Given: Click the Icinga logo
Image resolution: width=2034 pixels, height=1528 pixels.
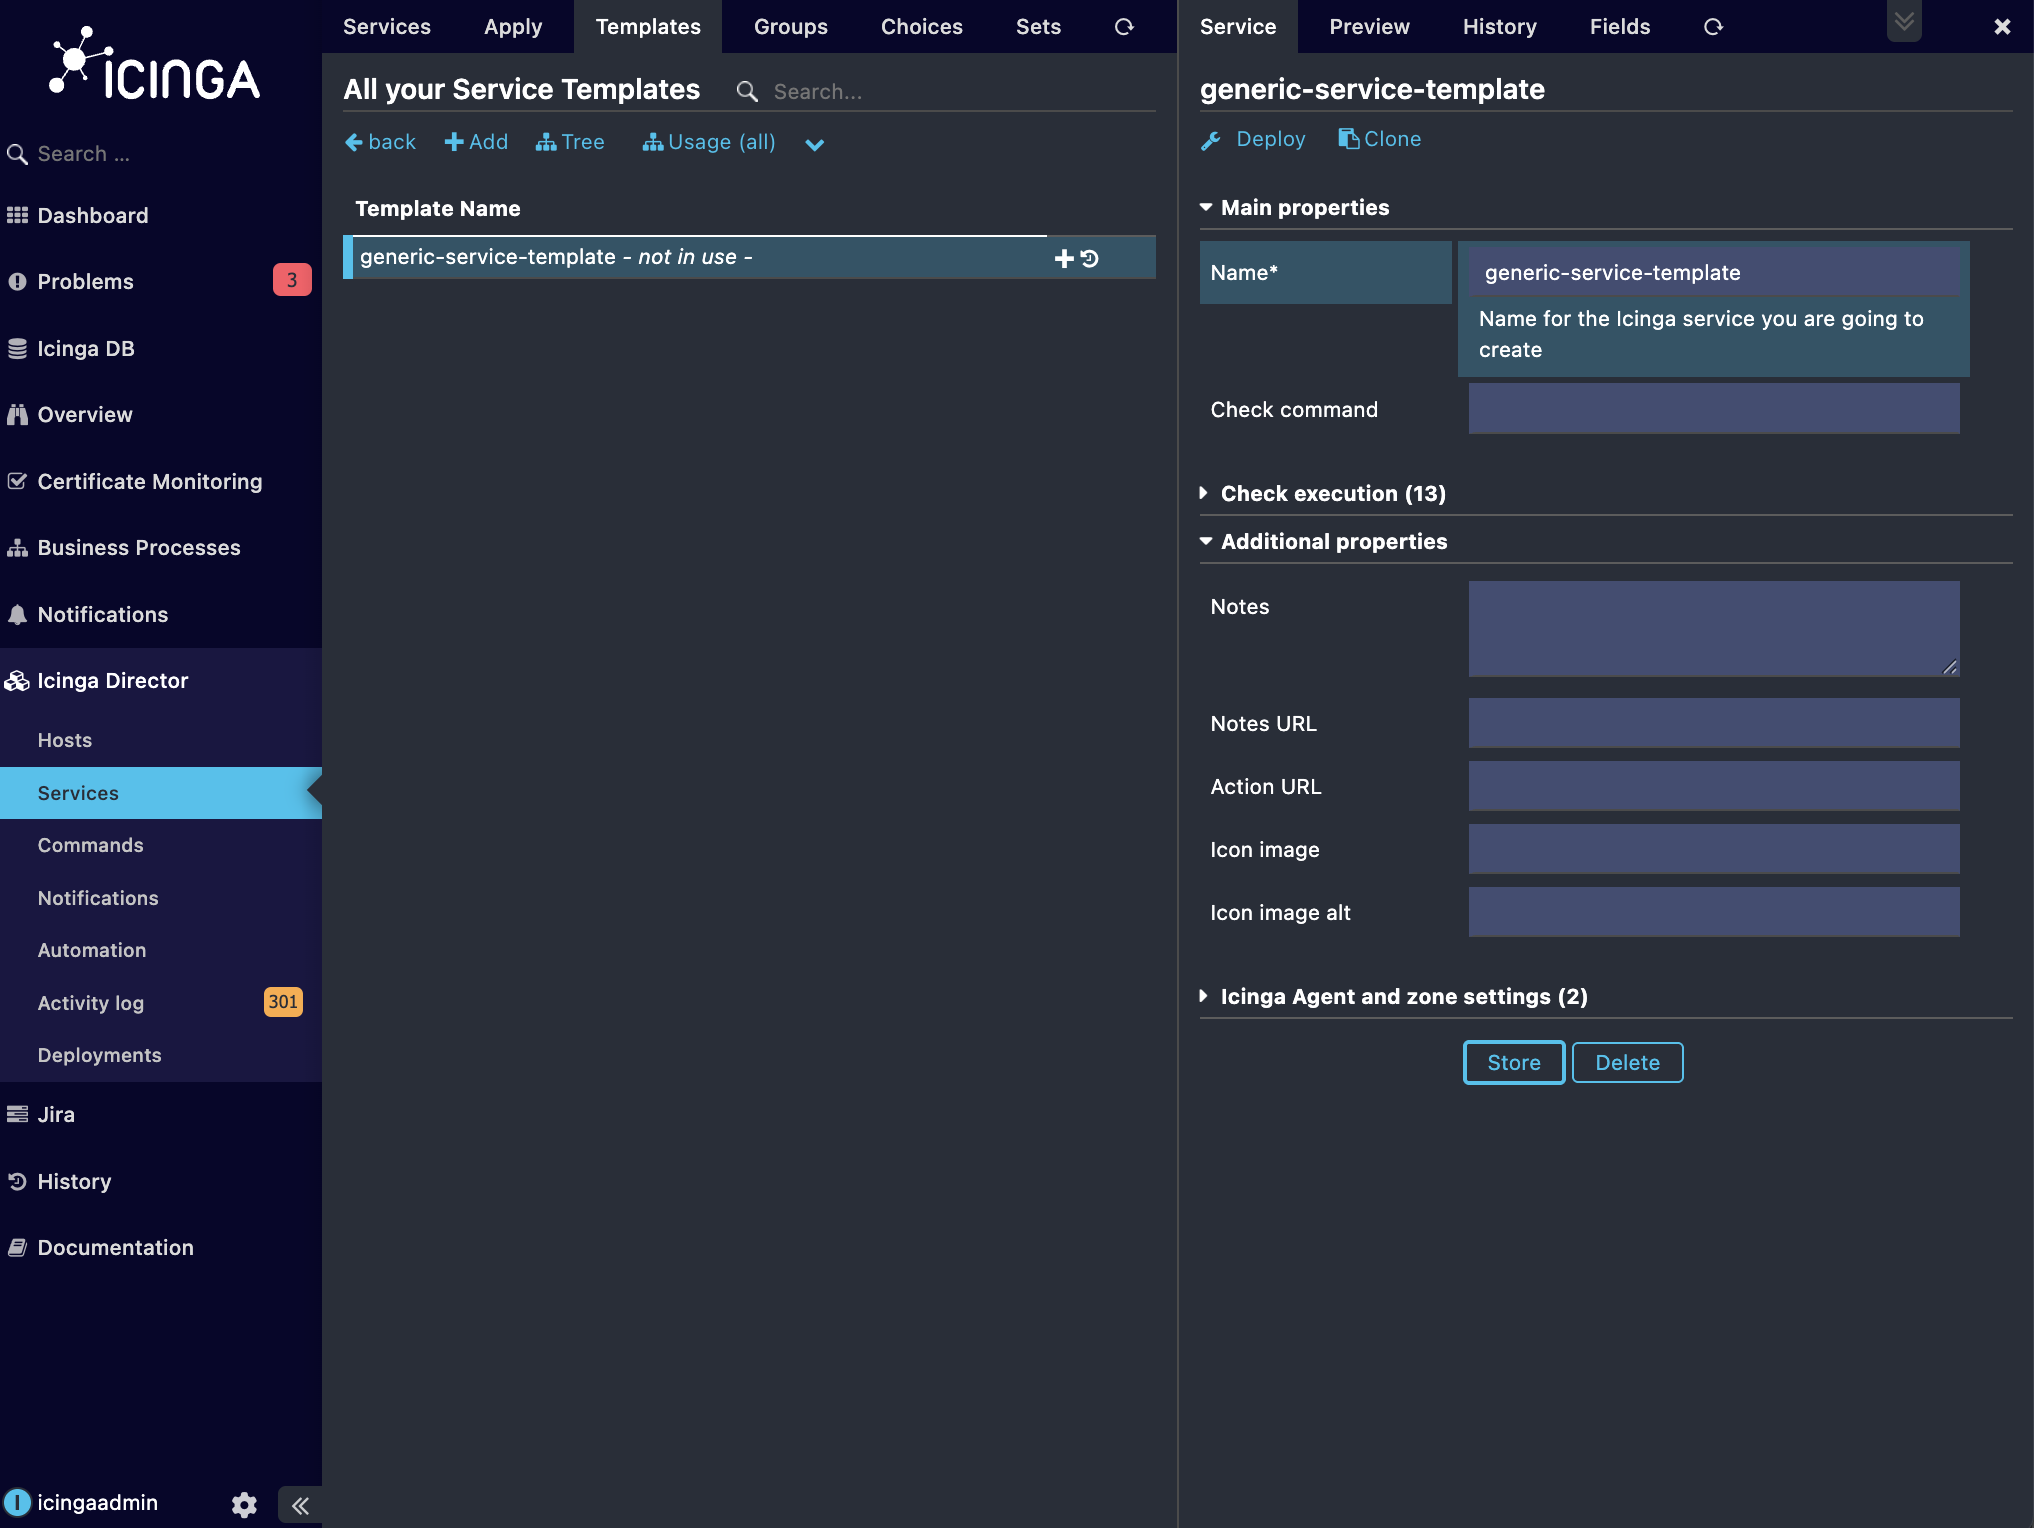Looking at the screenshot, I should [x=155, y=64].
